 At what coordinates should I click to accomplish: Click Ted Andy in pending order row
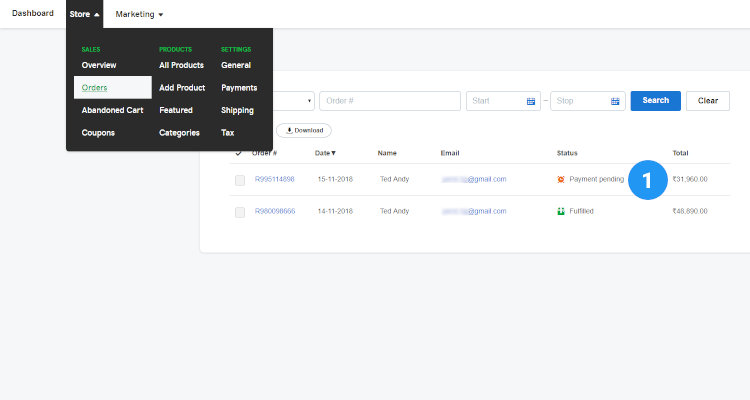click(395, 179)
